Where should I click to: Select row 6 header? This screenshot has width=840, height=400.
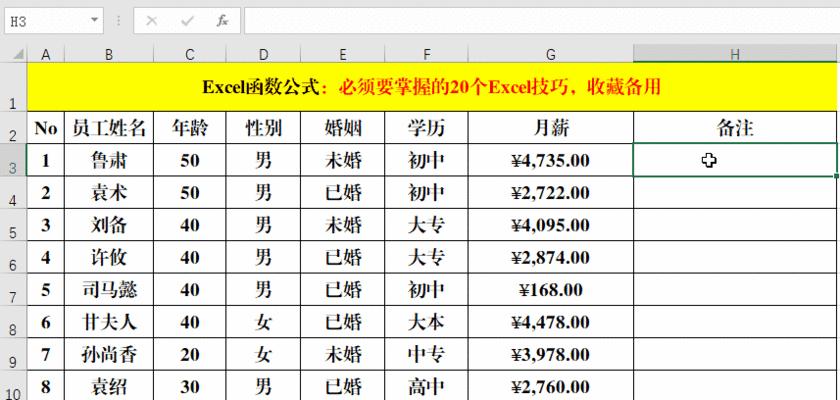coord(13,257)
